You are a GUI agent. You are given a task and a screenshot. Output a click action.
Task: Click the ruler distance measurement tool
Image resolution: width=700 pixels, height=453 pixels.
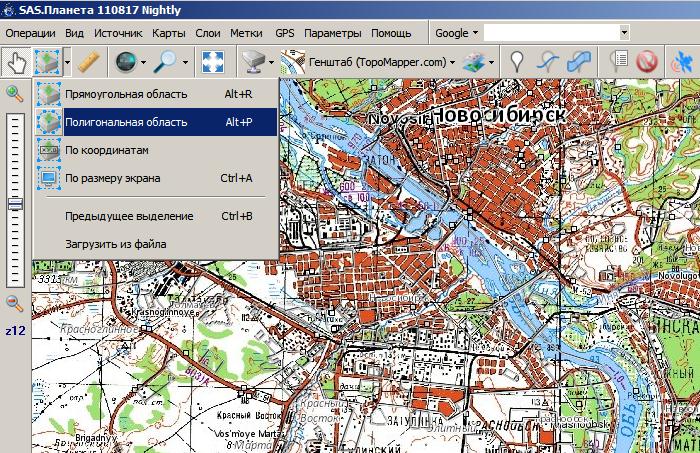click(x=88, y=62)
